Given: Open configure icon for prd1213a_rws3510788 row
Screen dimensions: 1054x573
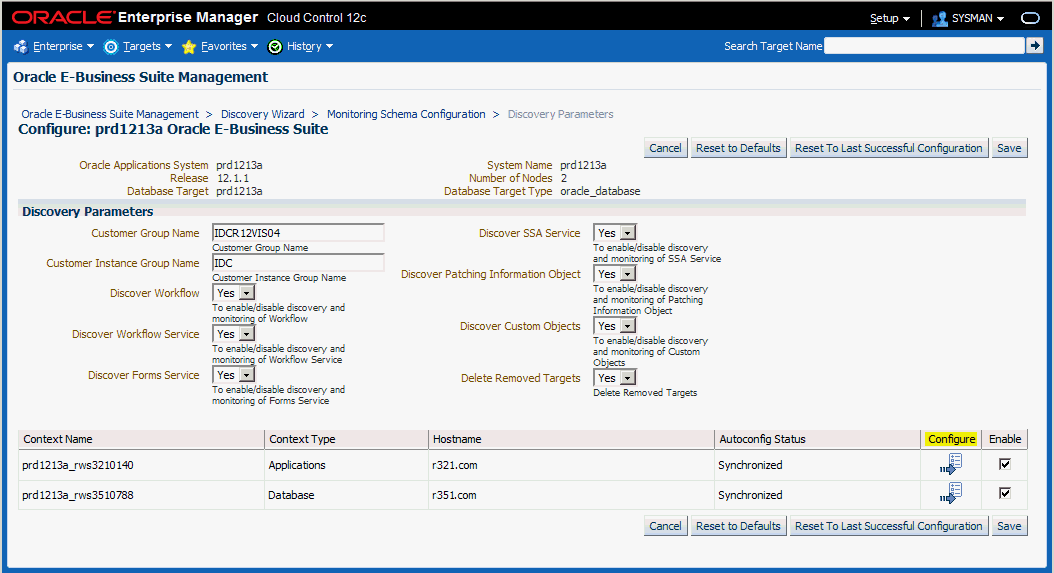Looking at the screenshot, I should coord(951,494).
